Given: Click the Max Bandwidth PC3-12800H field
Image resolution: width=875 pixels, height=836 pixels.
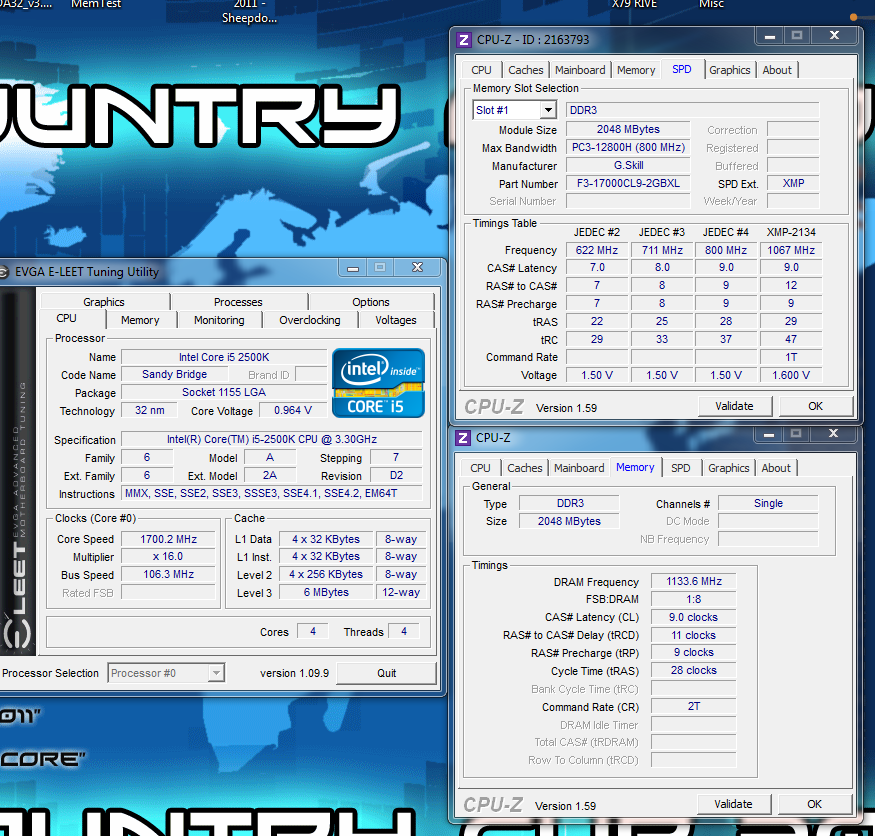Looking at the screenshot, I should coord(628,147).
